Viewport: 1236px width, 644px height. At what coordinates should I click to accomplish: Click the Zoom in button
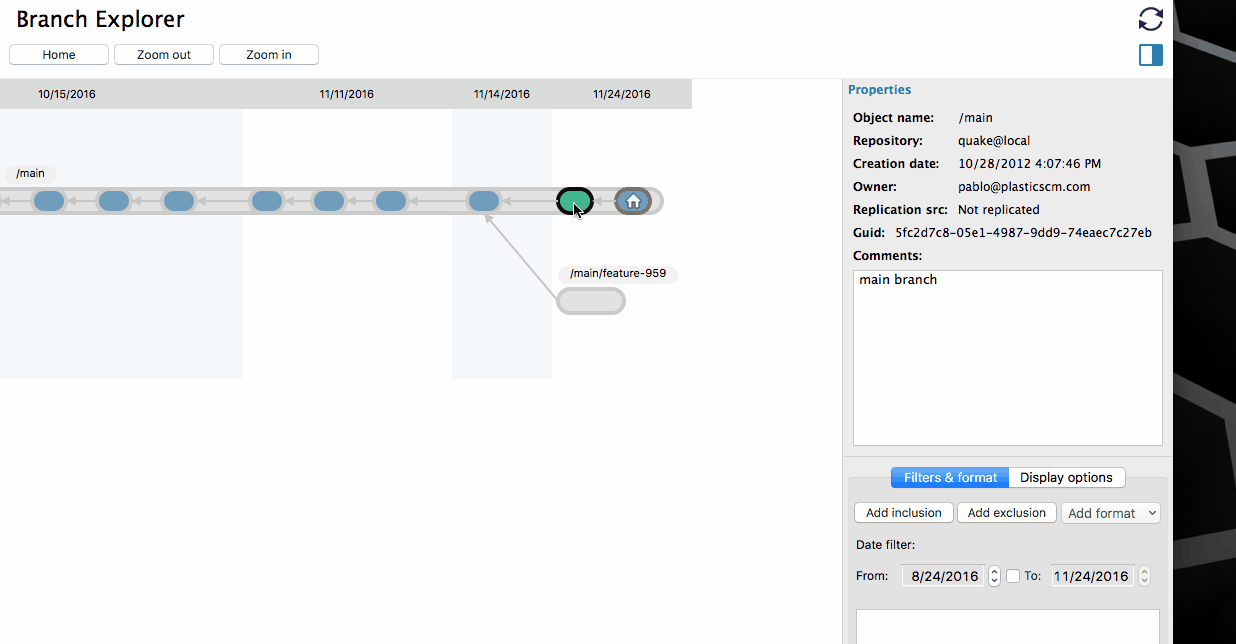(x=269, y=55)
